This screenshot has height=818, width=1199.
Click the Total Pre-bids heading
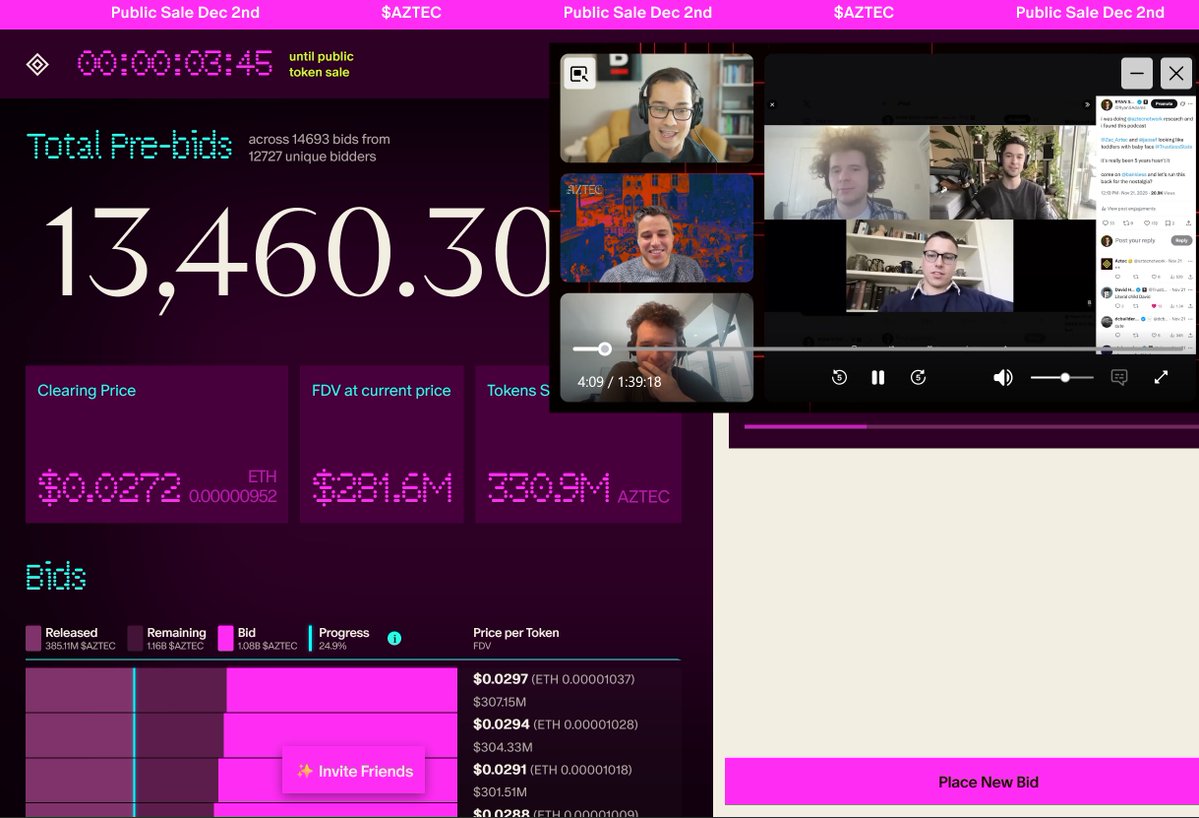coord(129,146)
